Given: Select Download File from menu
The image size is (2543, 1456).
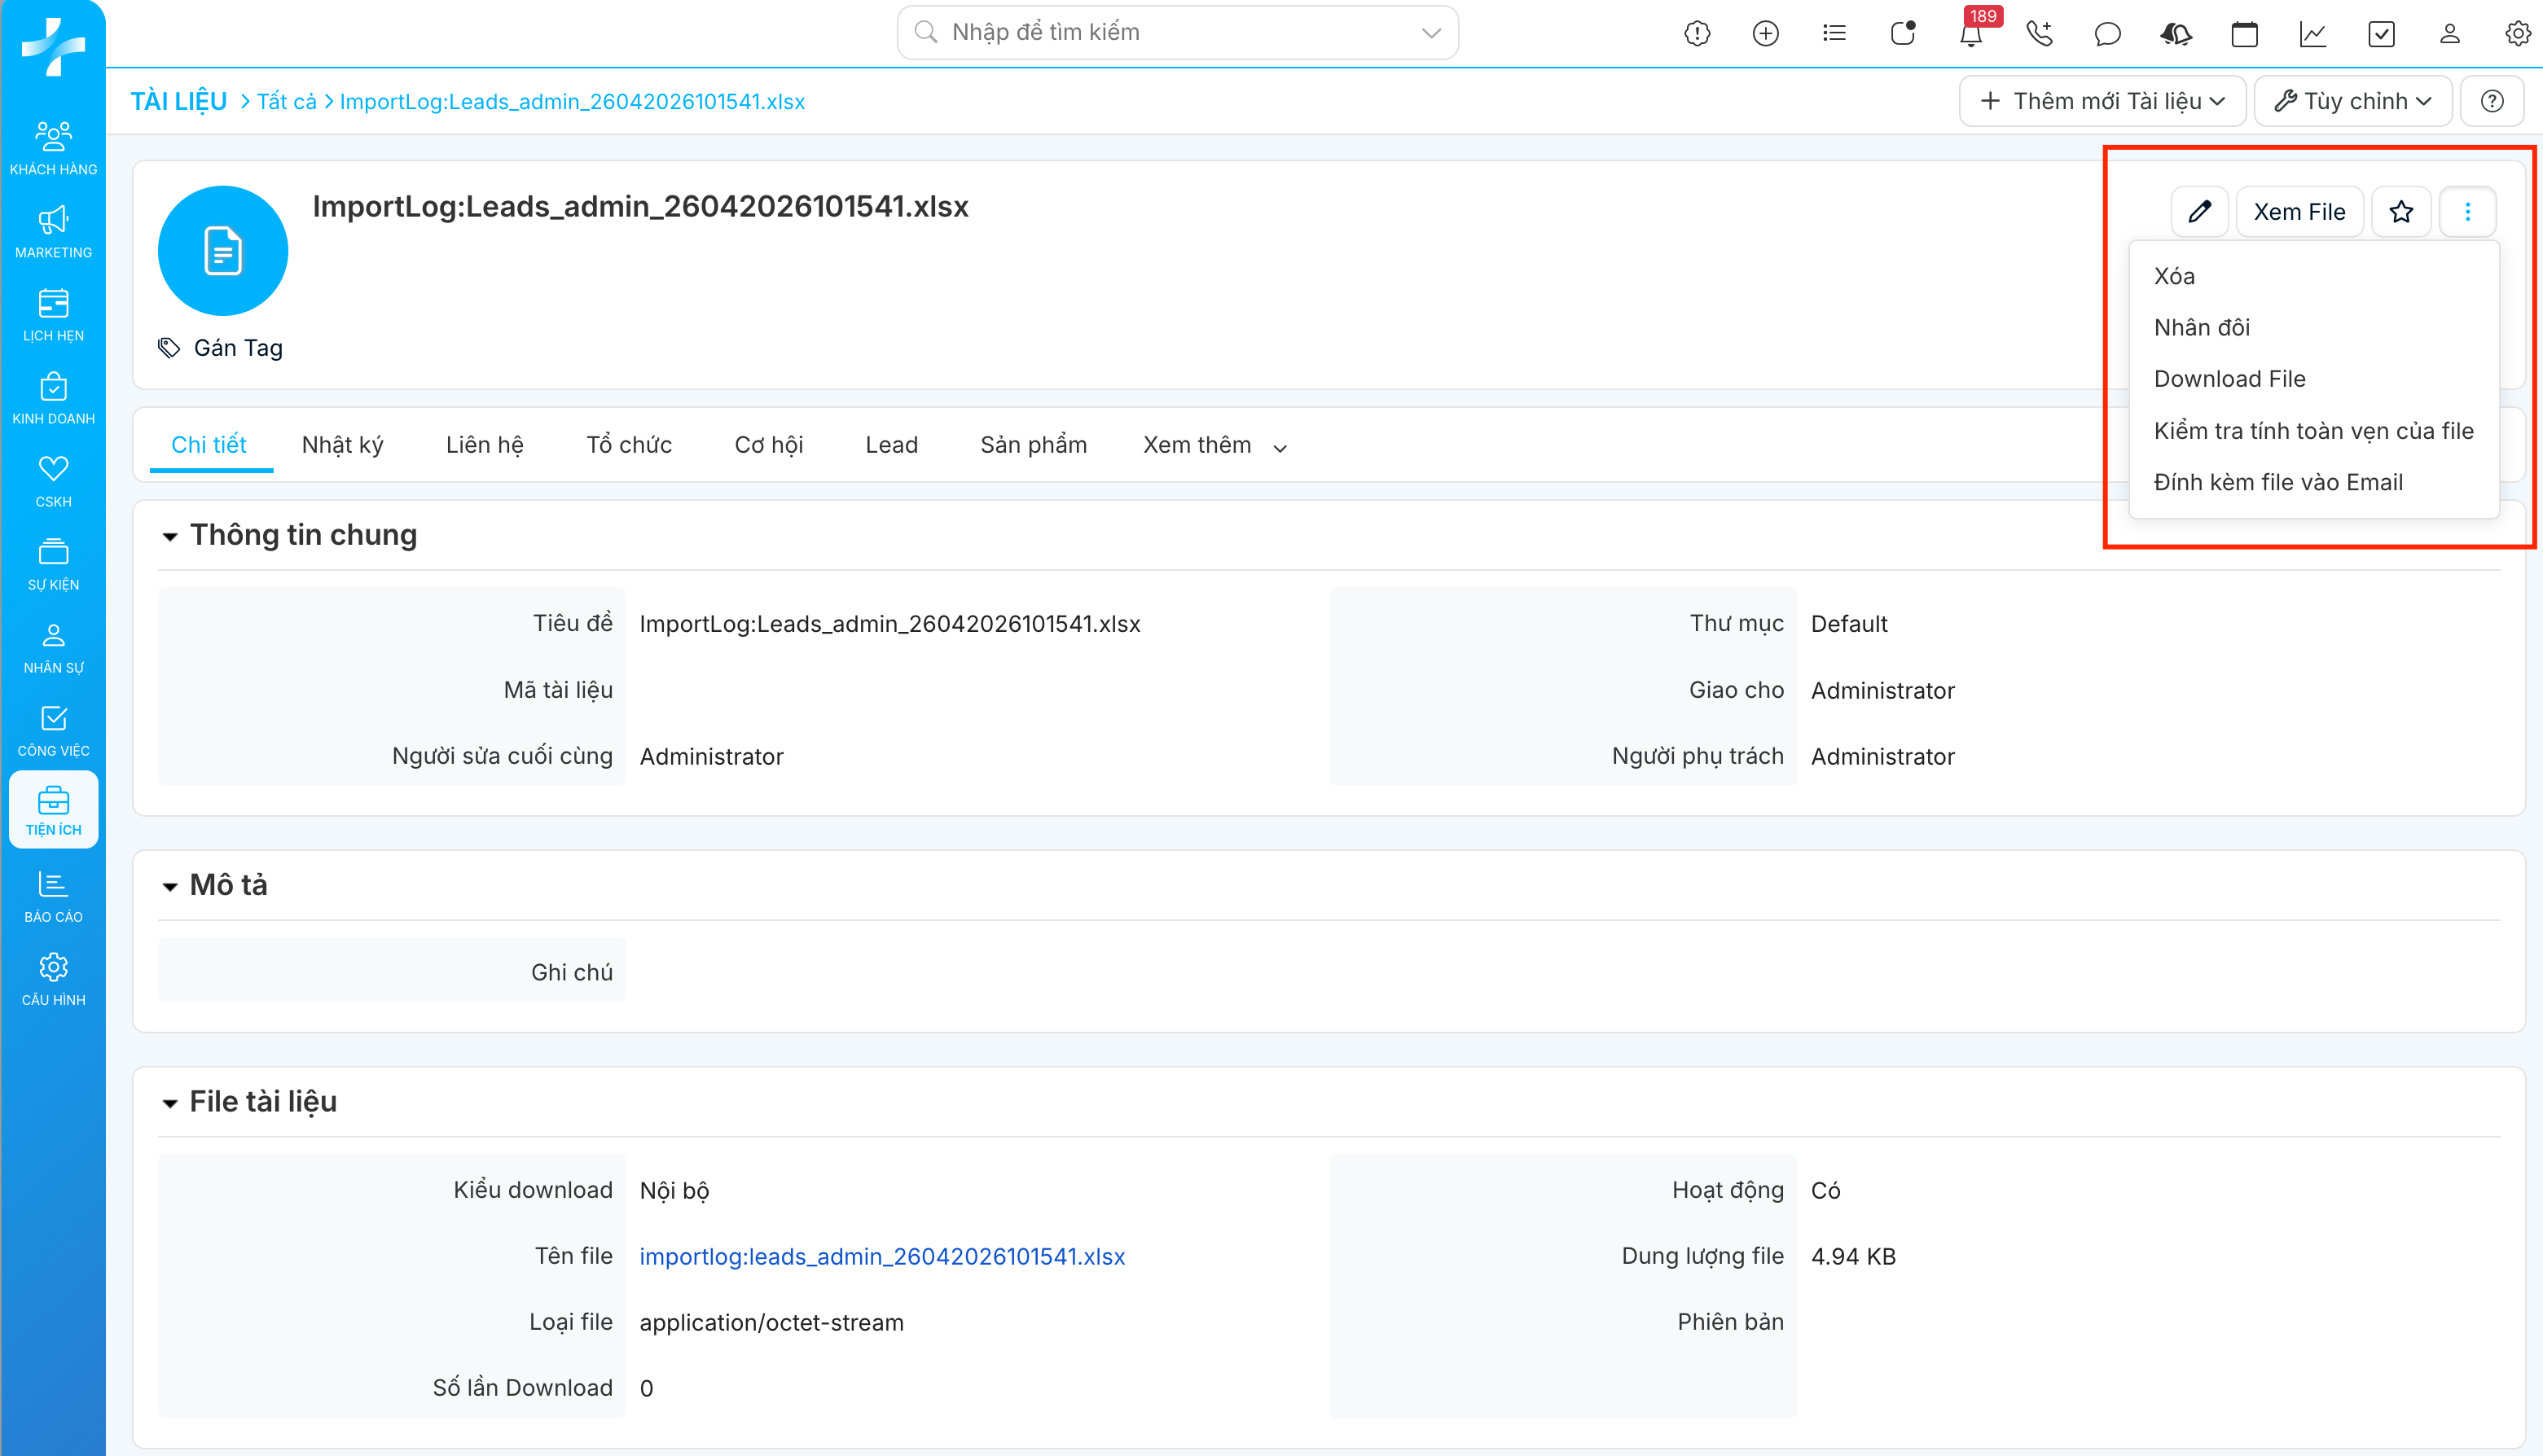Looking at the screenshot, I should pyautogui.click(x=2229, y=379).
